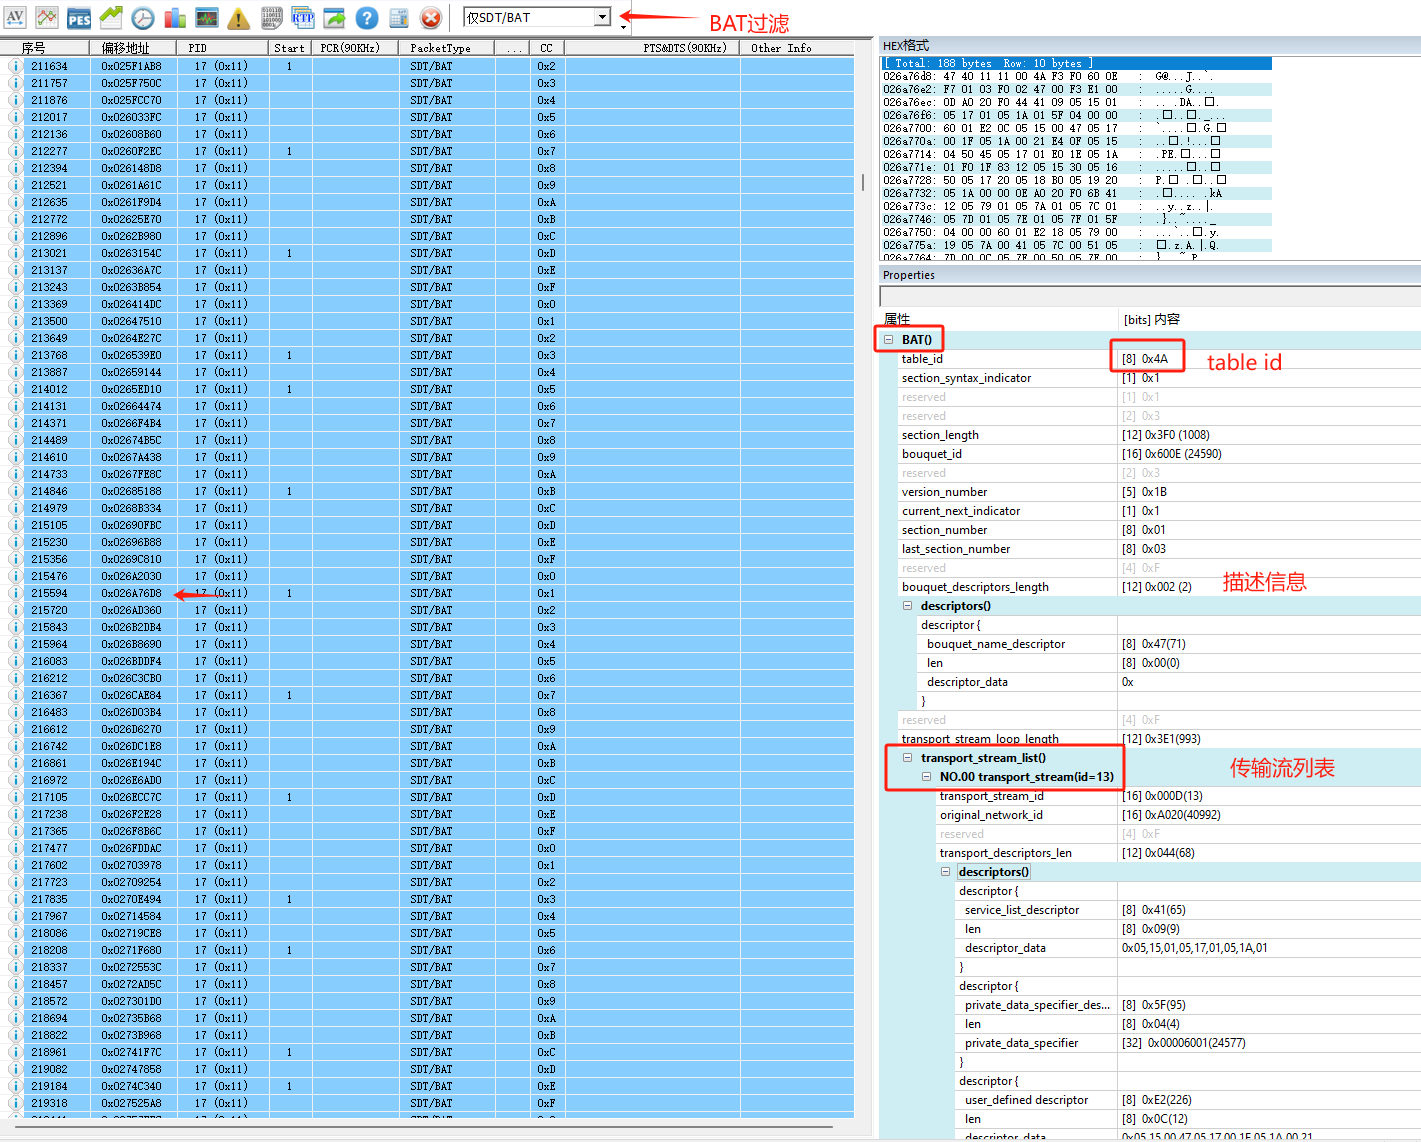Click the 属性 column header

pos(998,319)
